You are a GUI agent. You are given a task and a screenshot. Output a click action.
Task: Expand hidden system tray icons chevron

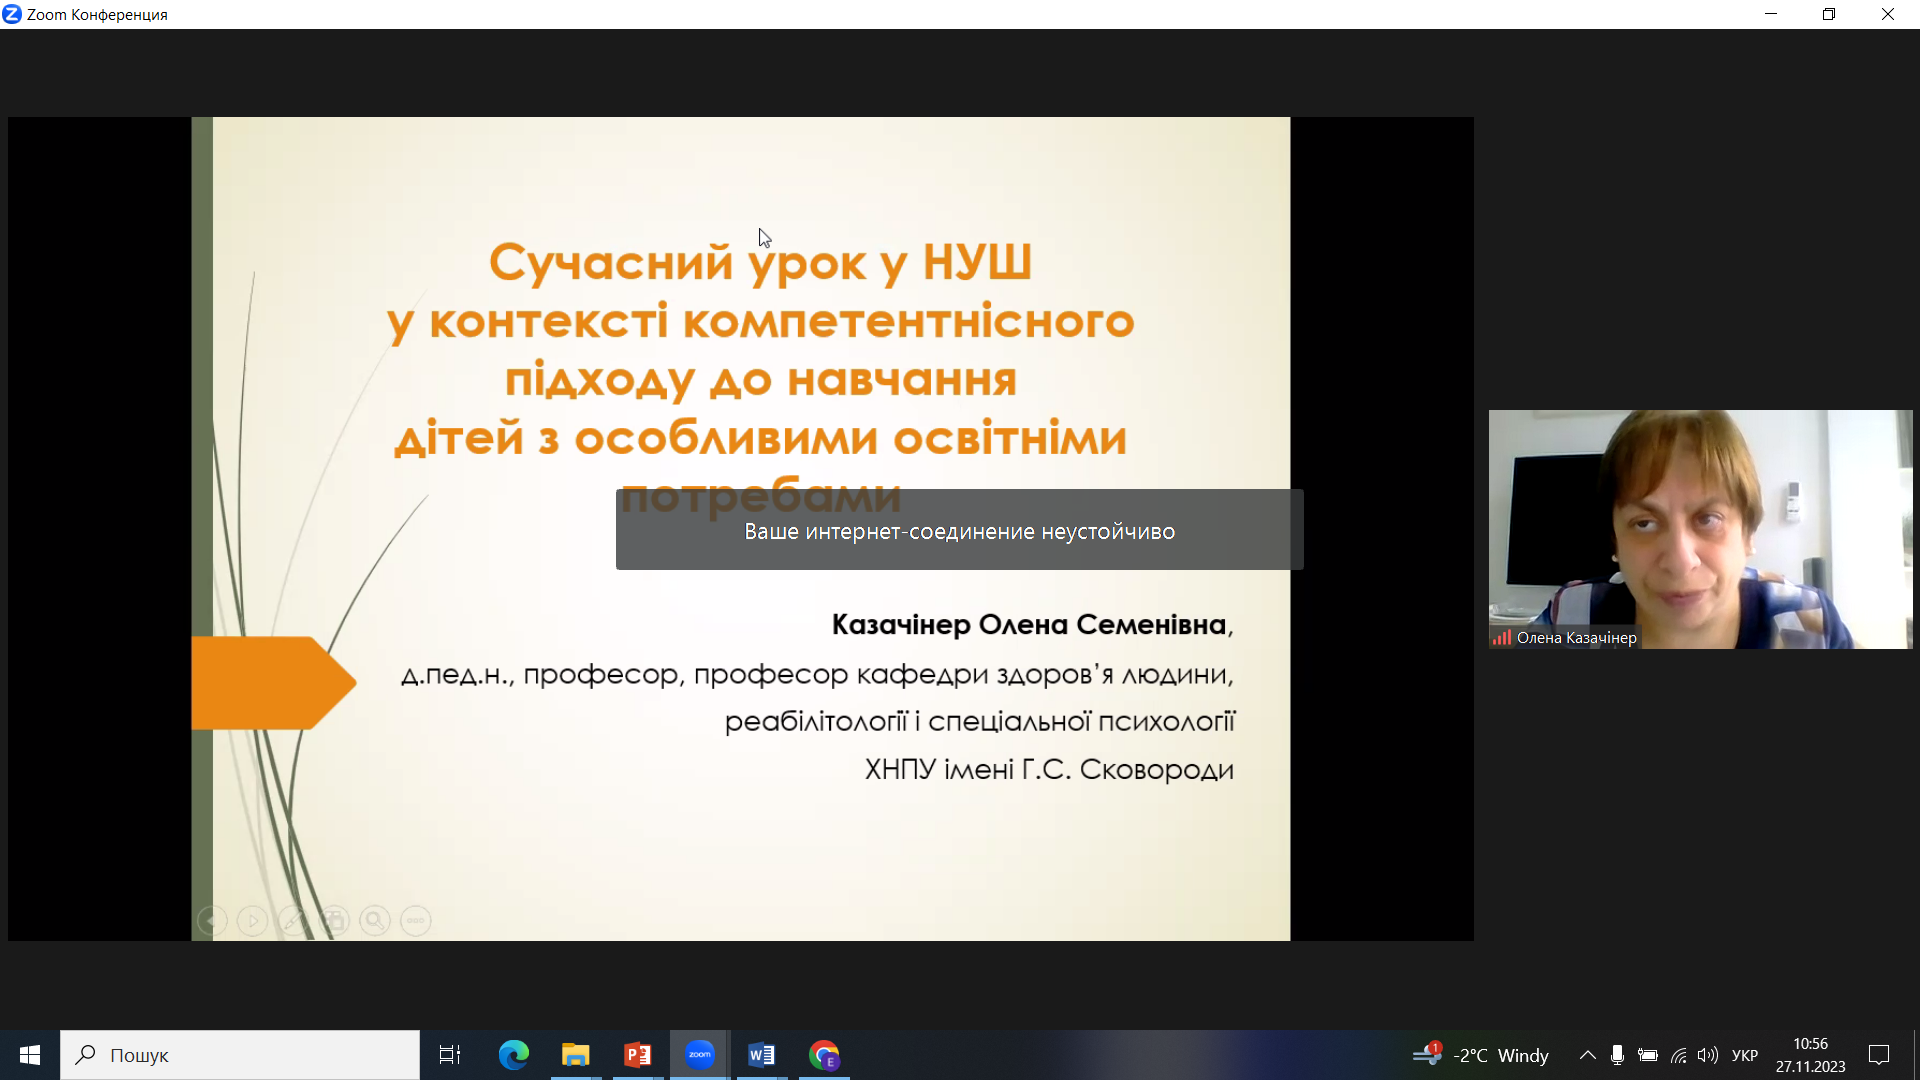click(x=1587, y=1055)
